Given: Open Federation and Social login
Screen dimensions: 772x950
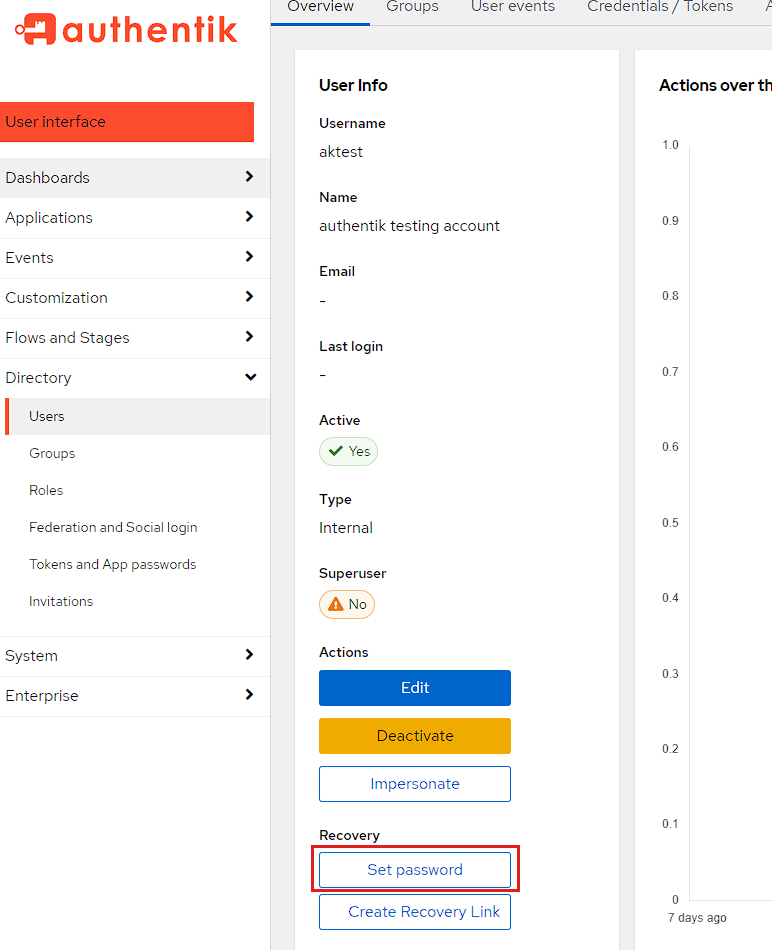Looking at the screenshot, I should tap(113, 527).
